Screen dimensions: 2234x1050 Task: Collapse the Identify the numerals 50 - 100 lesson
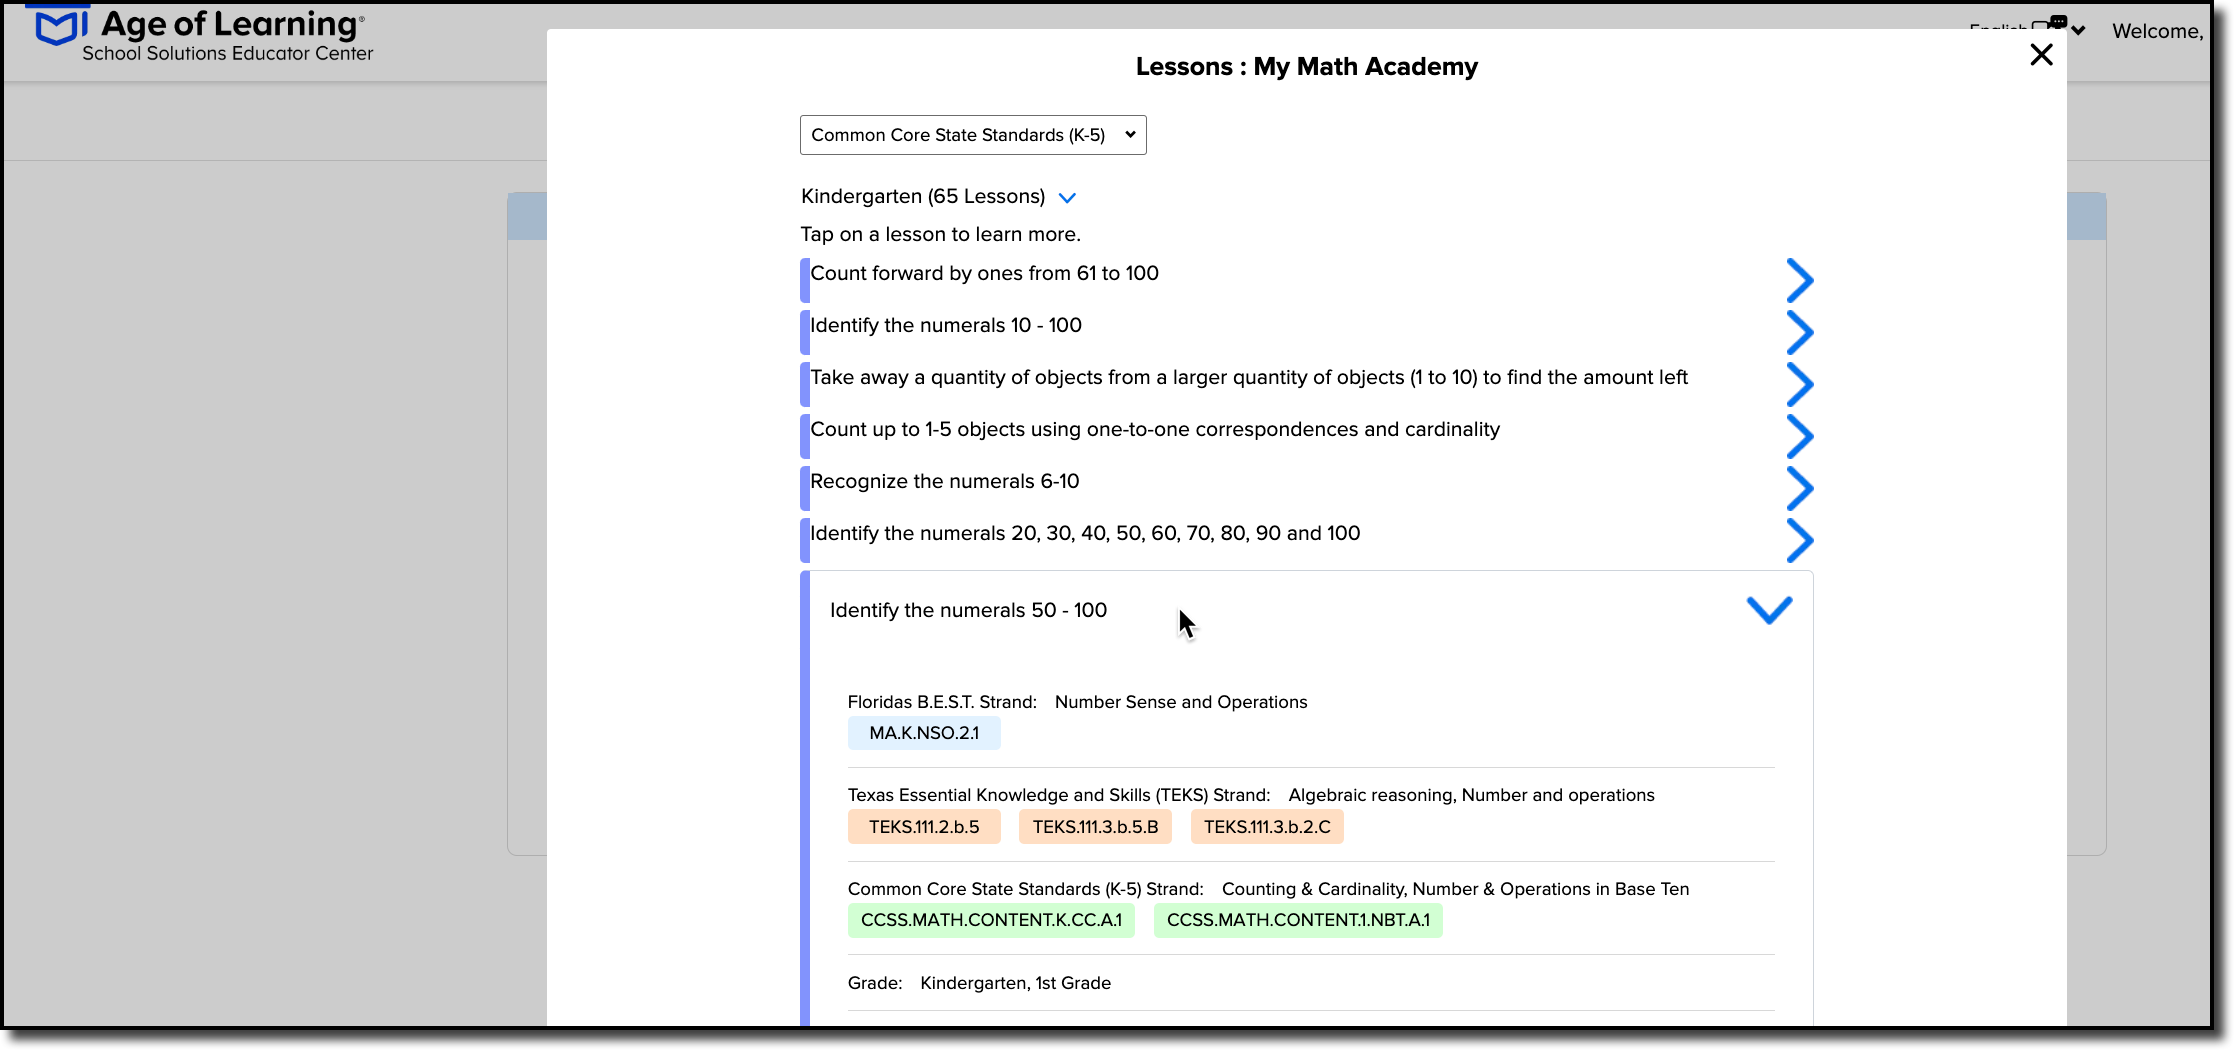(1769, 610)
